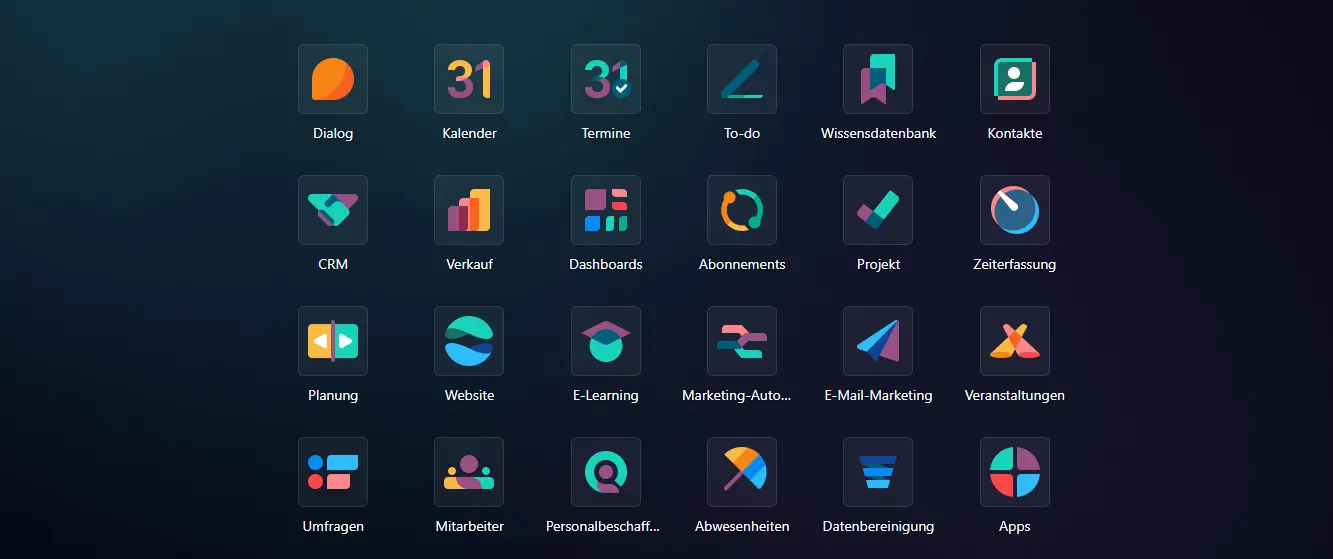The image size is (1333, 559).
Task: Open the Wissensdatenbank bookmark icon
Action: coord(878,79)
